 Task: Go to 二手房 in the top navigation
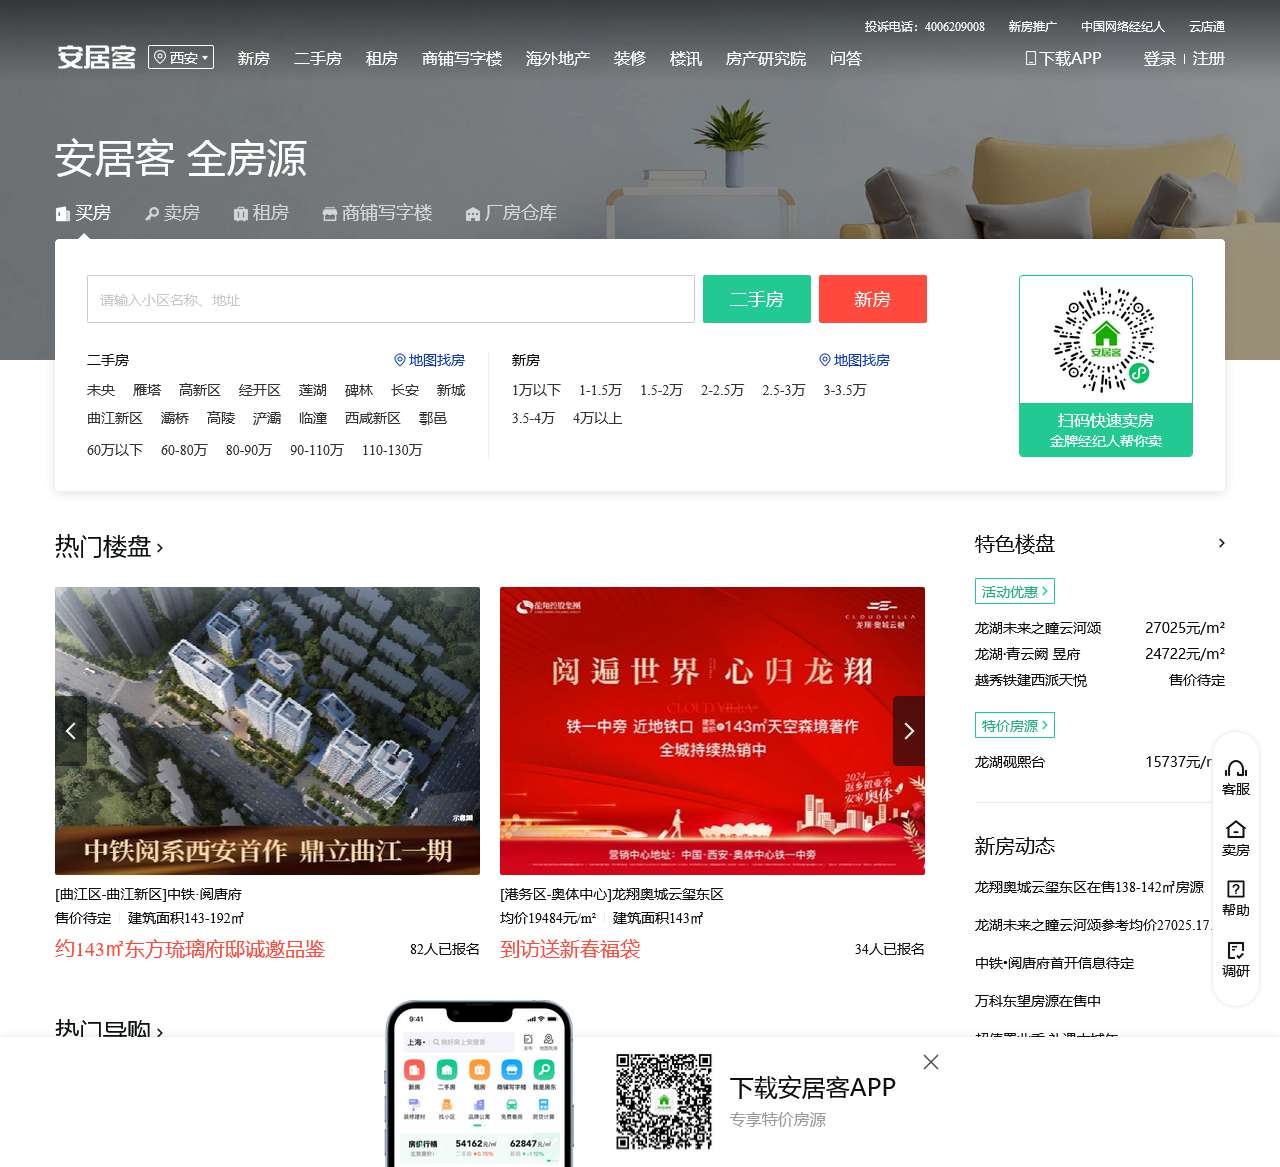click(x=318, y=59)
